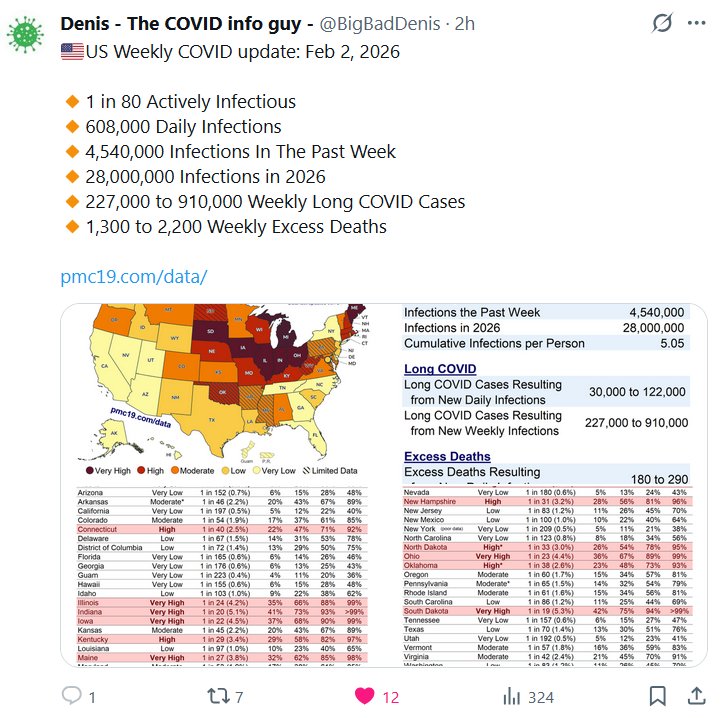Click the 324 views count
Viewport: 722px width, 718px height.
[x=541, y=695]
